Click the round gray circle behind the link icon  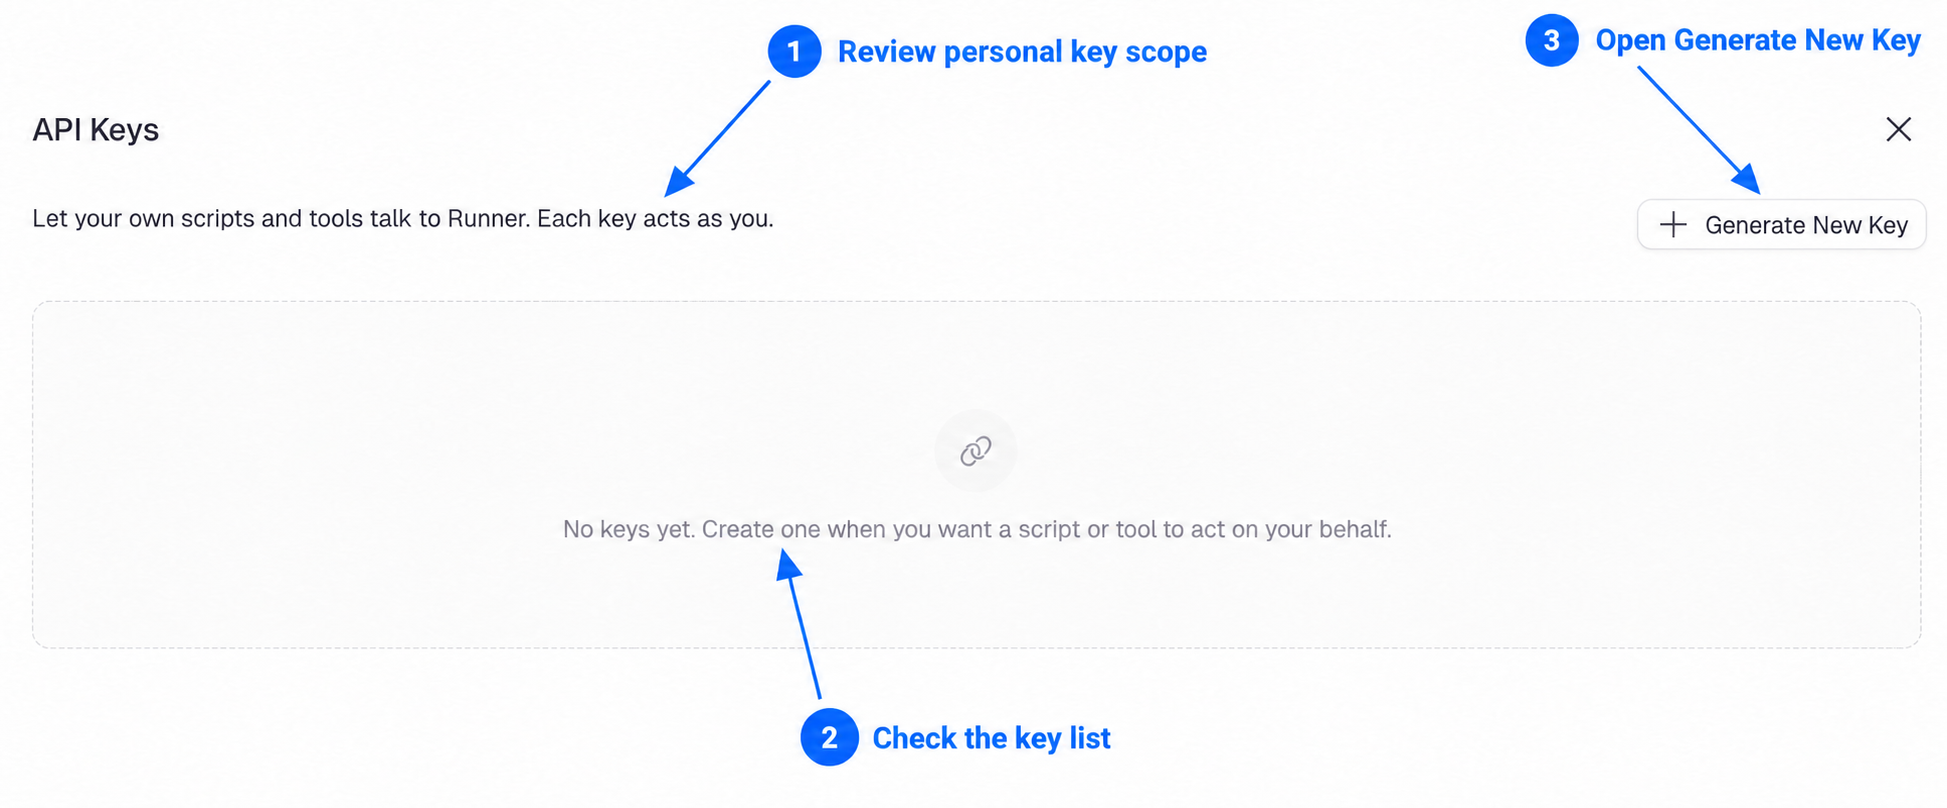coord(976,451)
